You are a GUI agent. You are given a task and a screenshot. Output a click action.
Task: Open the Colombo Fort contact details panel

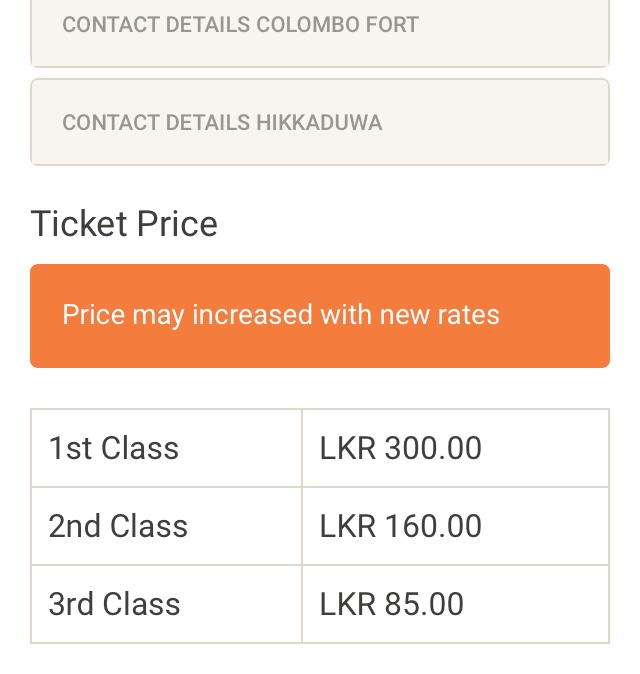coord(320,30)
